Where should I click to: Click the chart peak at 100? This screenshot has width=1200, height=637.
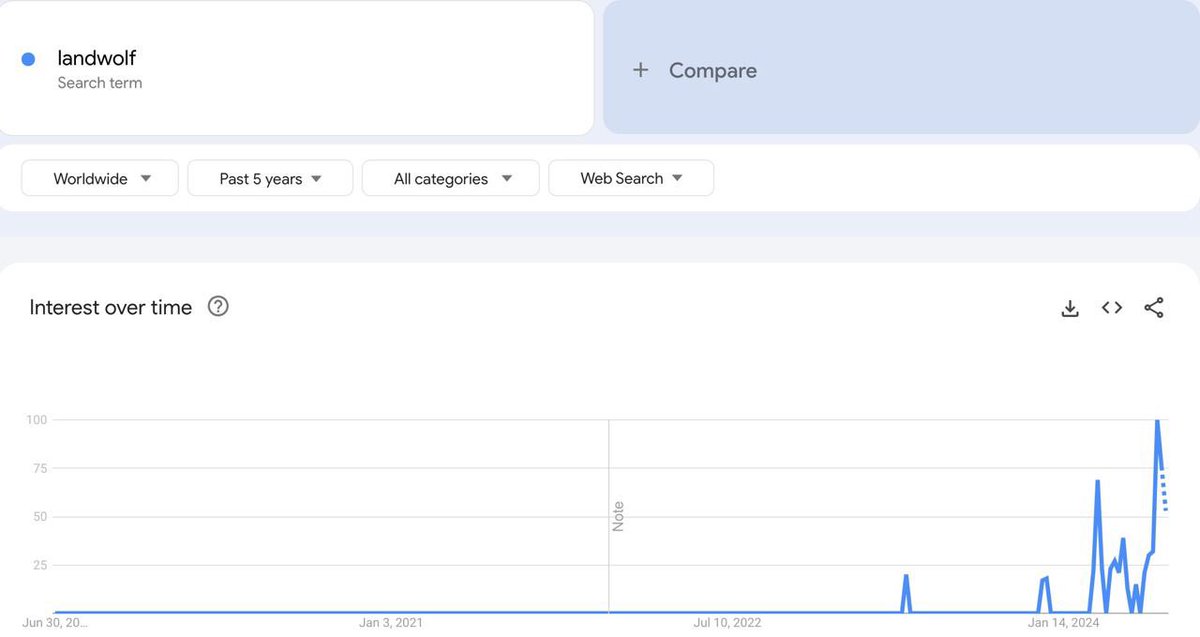1157,421
